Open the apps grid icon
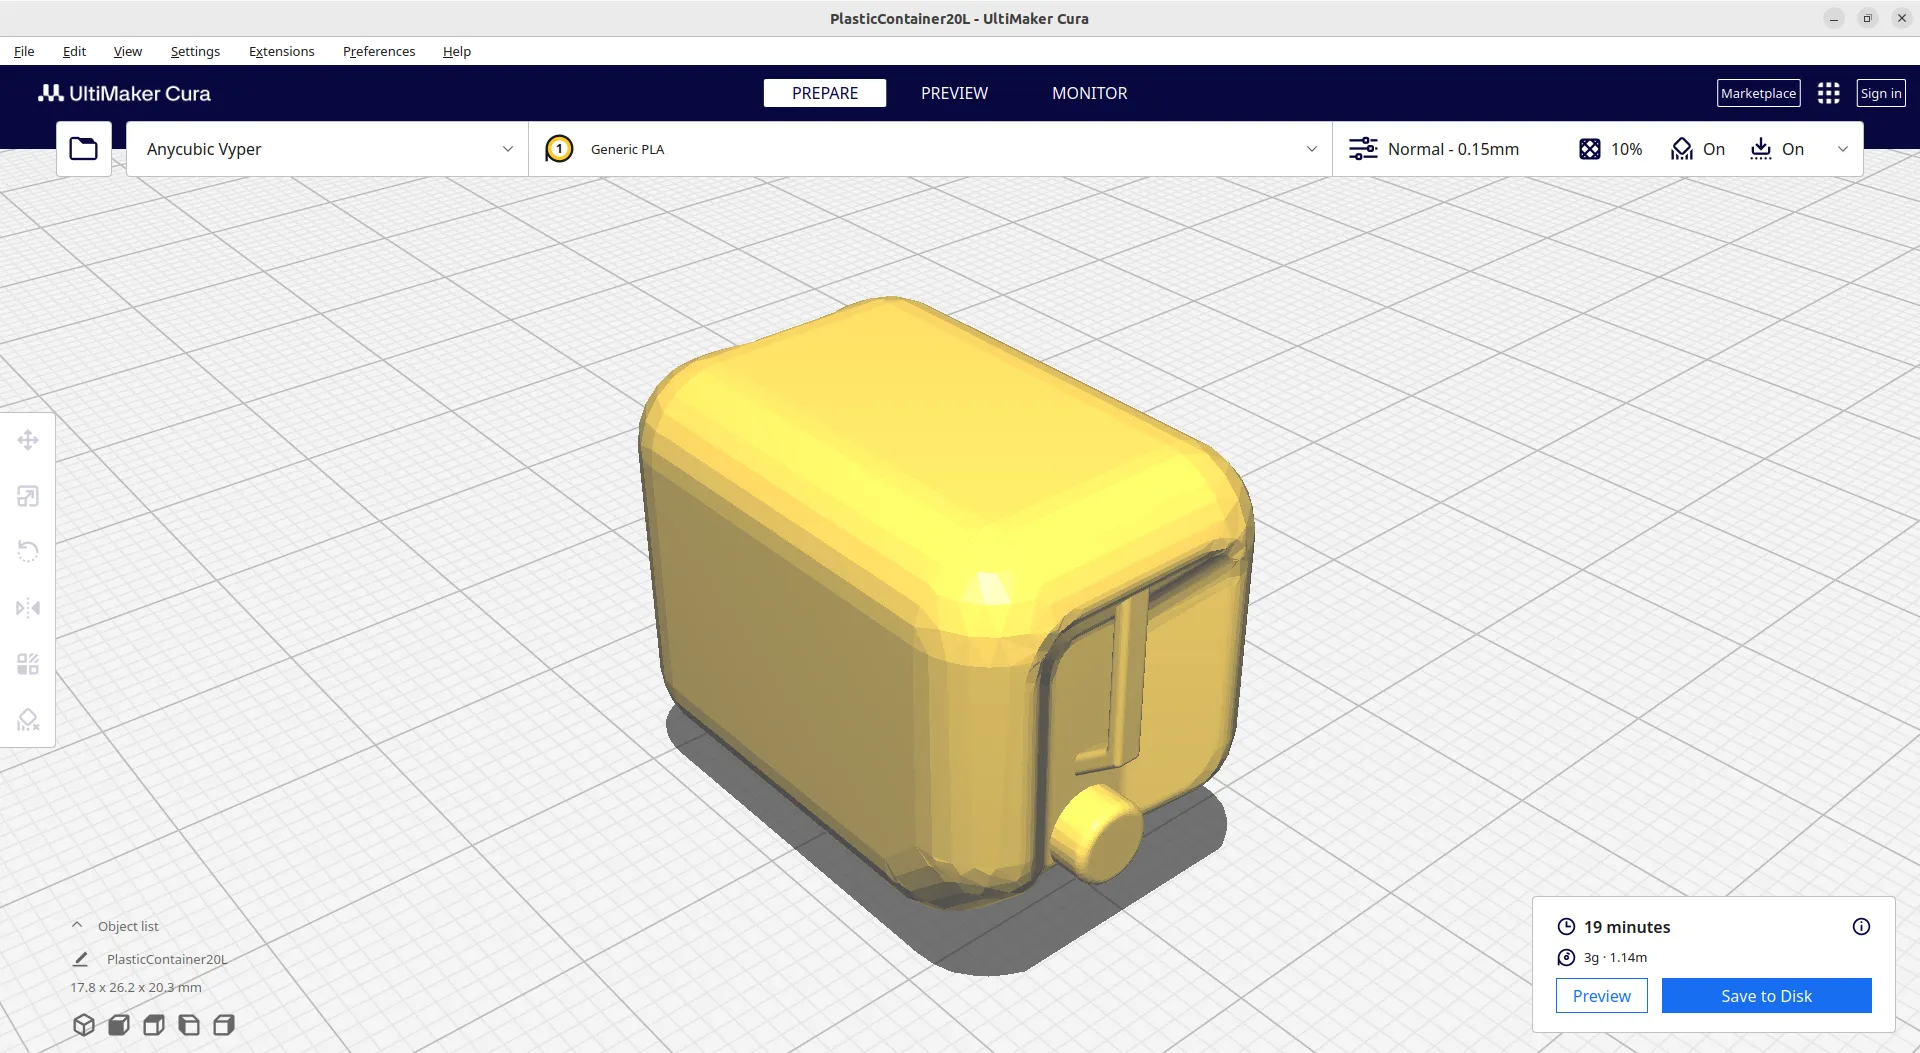The height and width of the screenshot is (1053, 1920). [1828, 93]
